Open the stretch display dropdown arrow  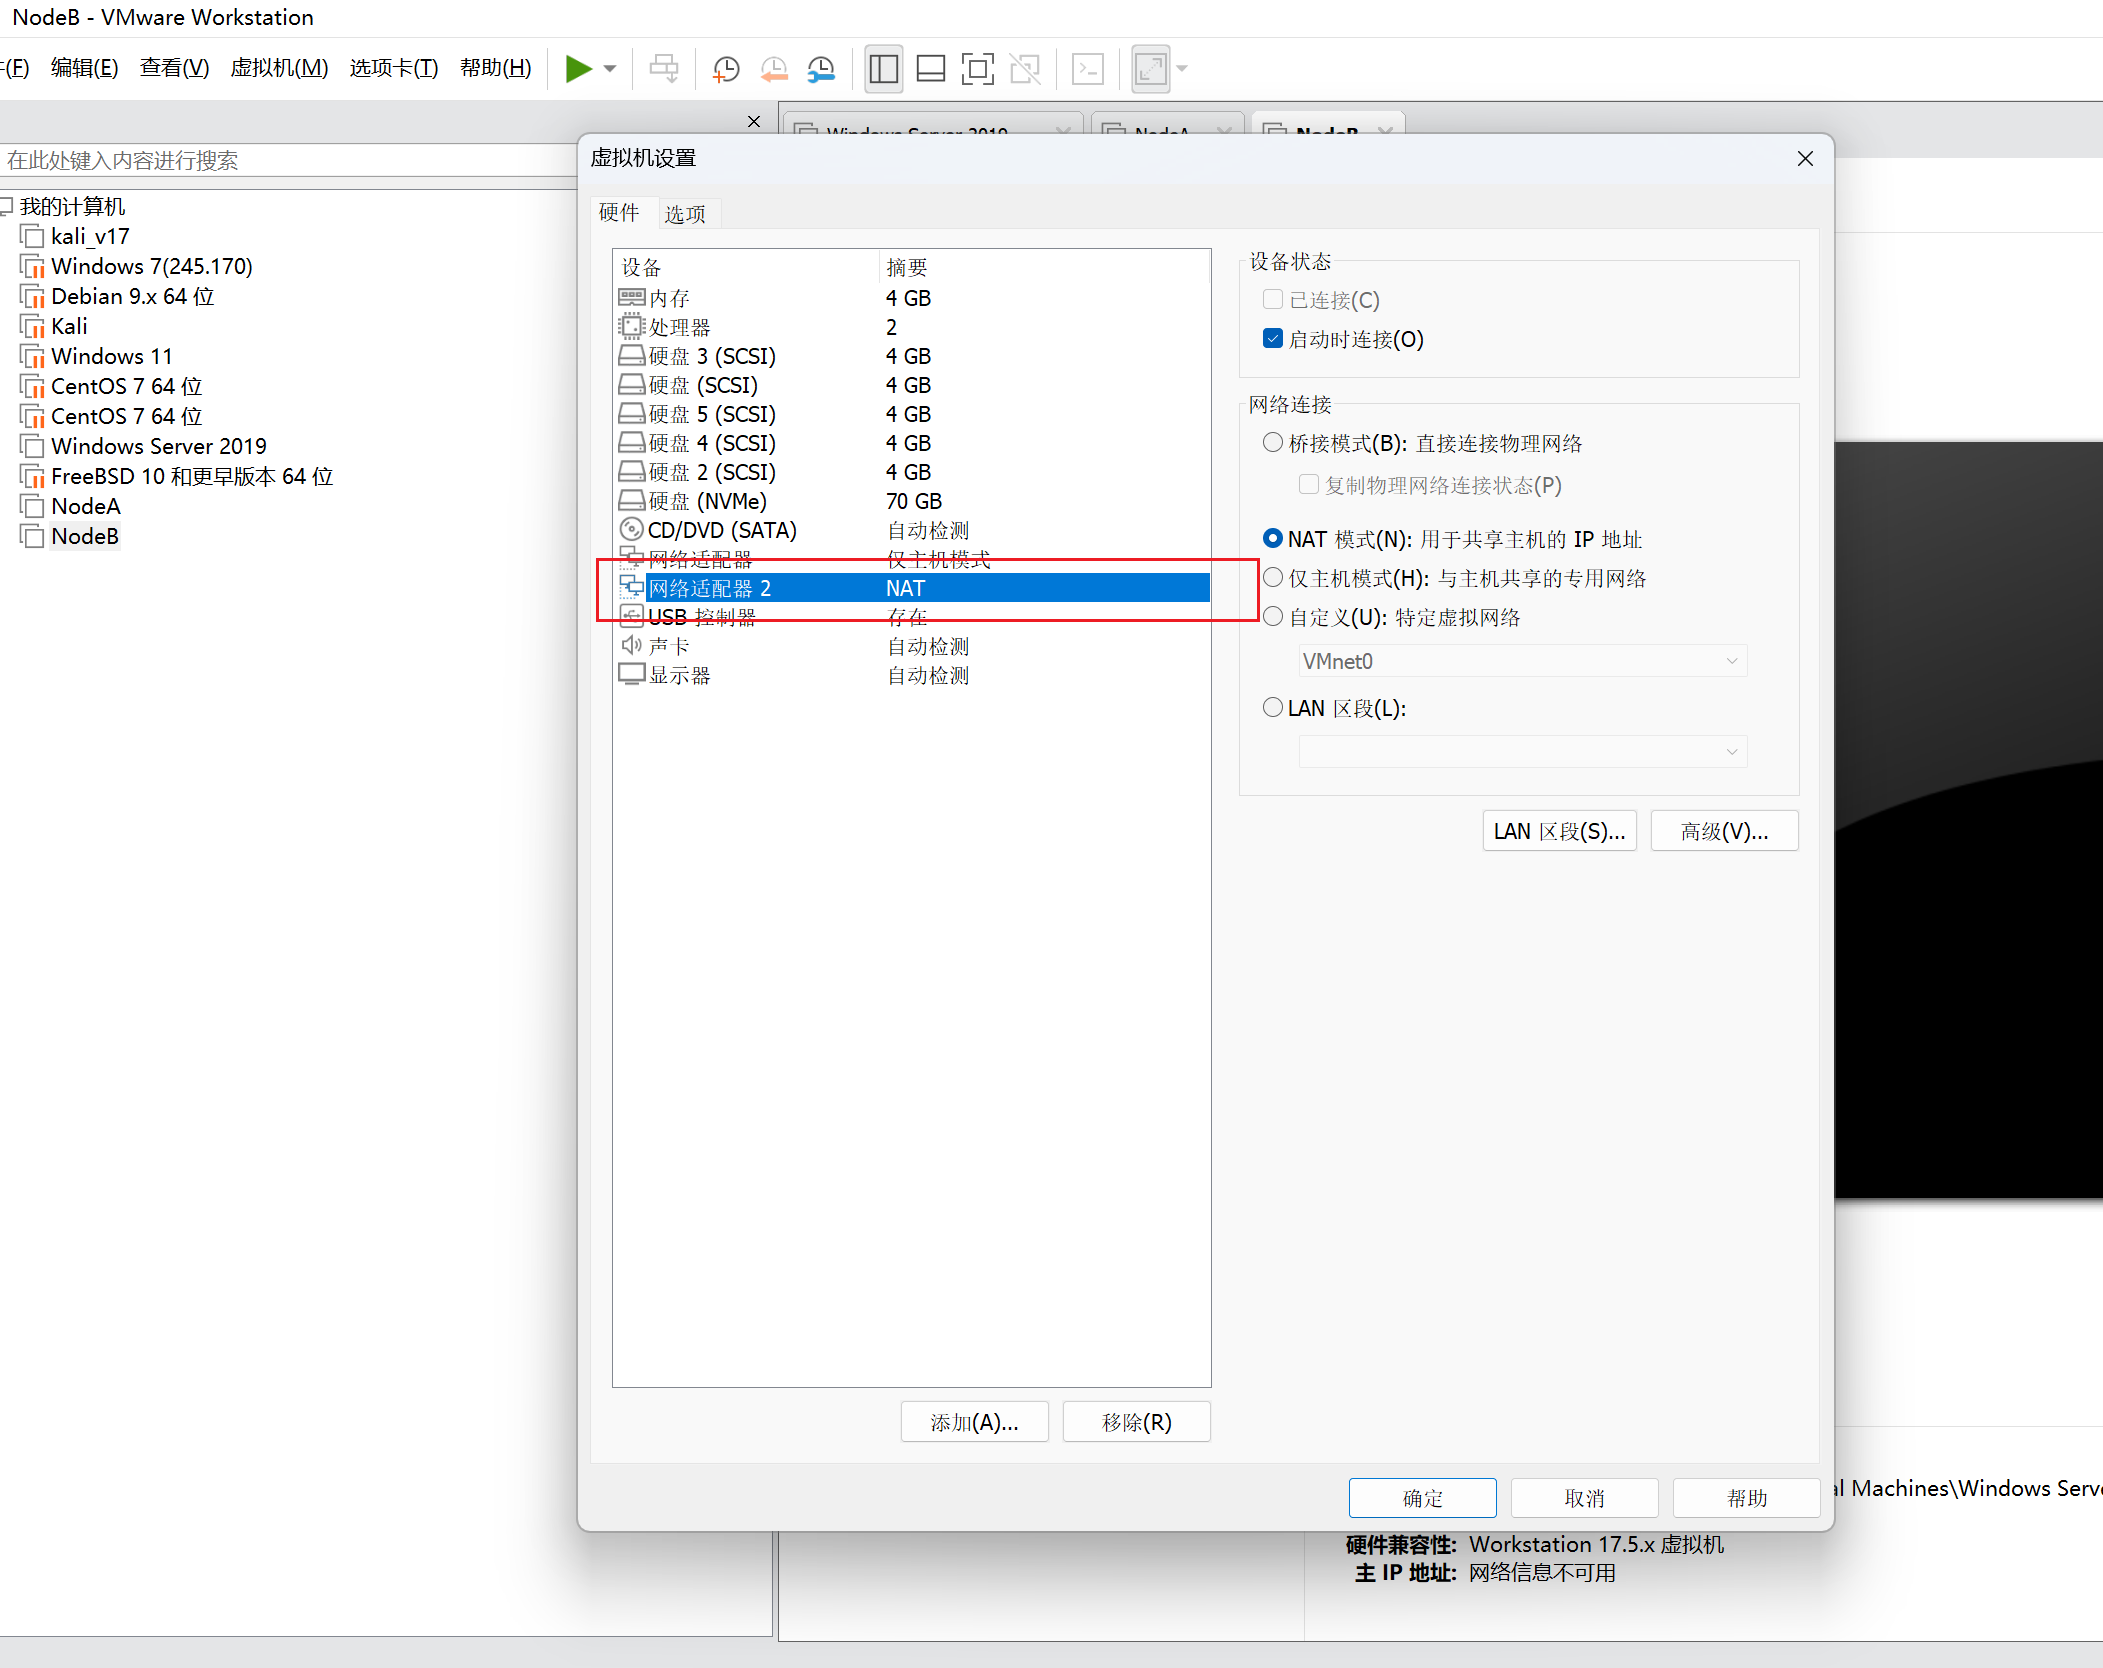coord(1182,69)
